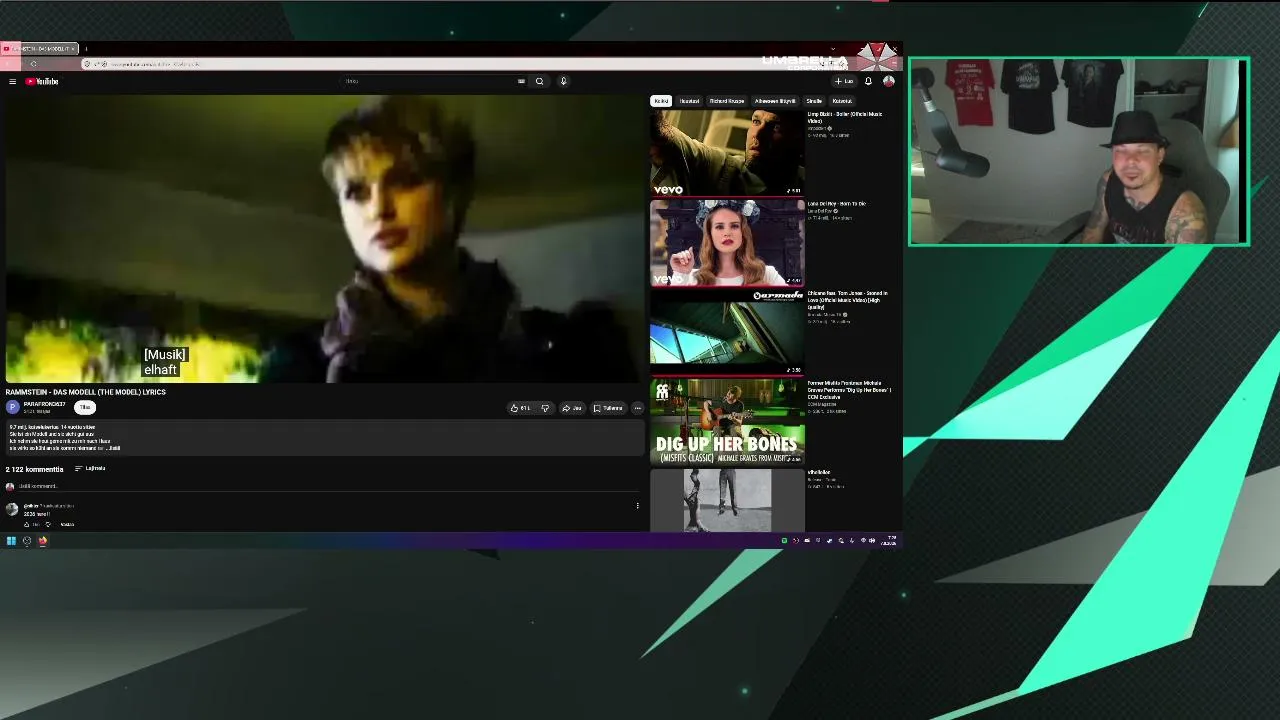Viewport: 1280px width, 720px height.
Task: Go to YouTube home via the logo
Action: 42,81
